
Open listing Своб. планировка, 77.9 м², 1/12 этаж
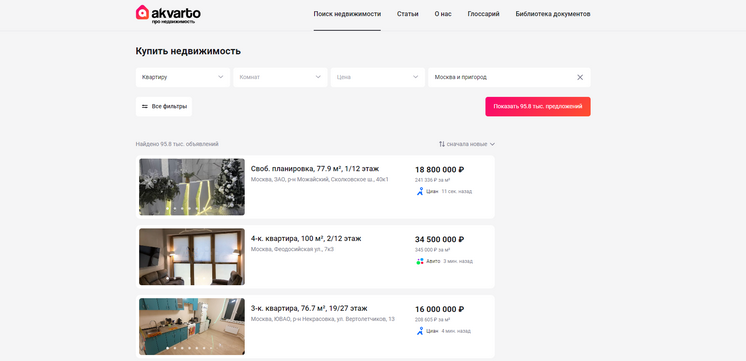315,169
